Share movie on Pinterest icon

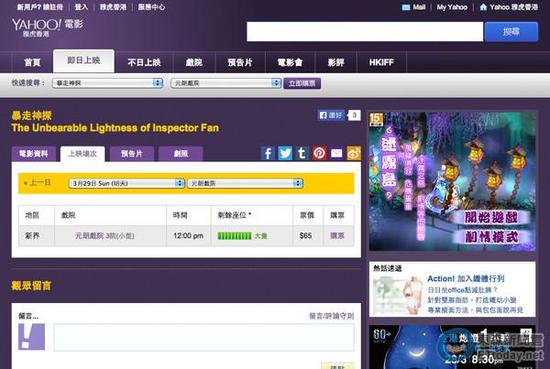[x=319, y=154]
